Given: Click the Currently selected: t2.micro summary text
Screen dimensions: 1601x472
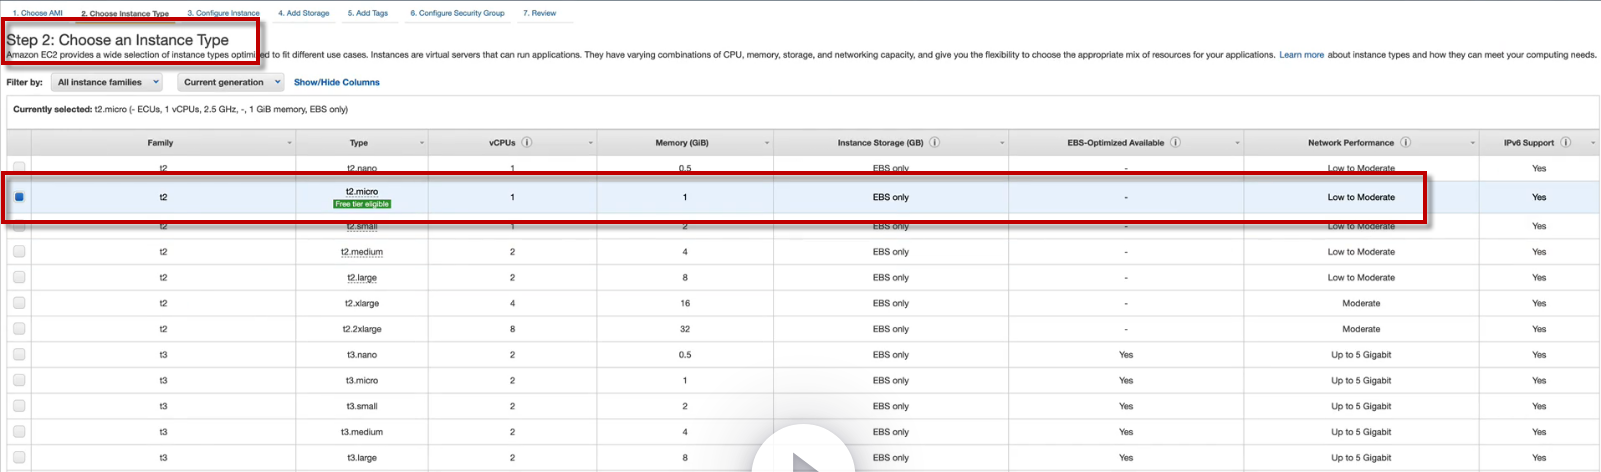Looking at the screenshot, I should 181,109.
